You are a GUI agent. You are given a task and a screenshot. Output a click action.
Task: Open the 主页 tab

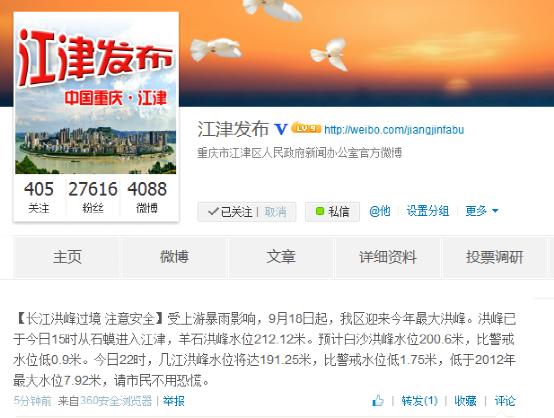(x=67, y=257)
